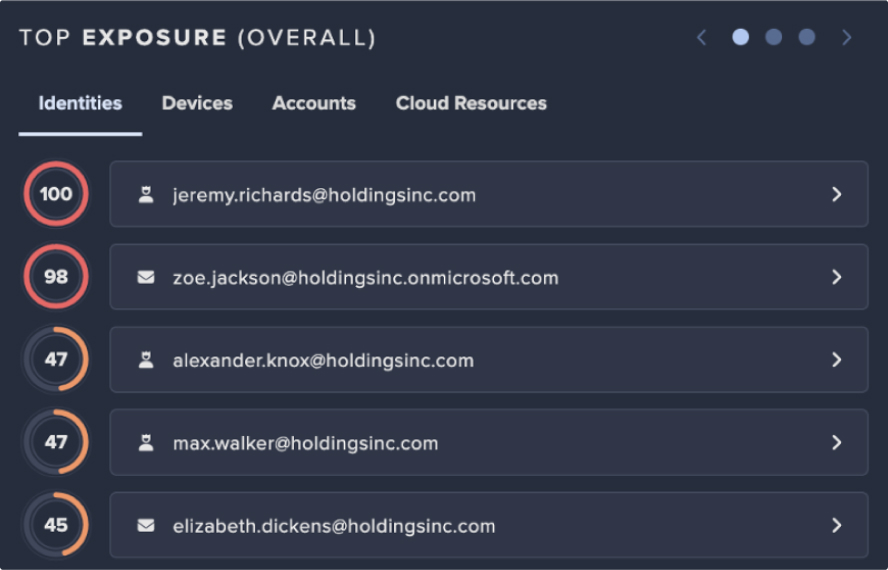This screenshot has width=888, height=570.
Task: Click the previous page left arrow
Action: click(701, 38)
